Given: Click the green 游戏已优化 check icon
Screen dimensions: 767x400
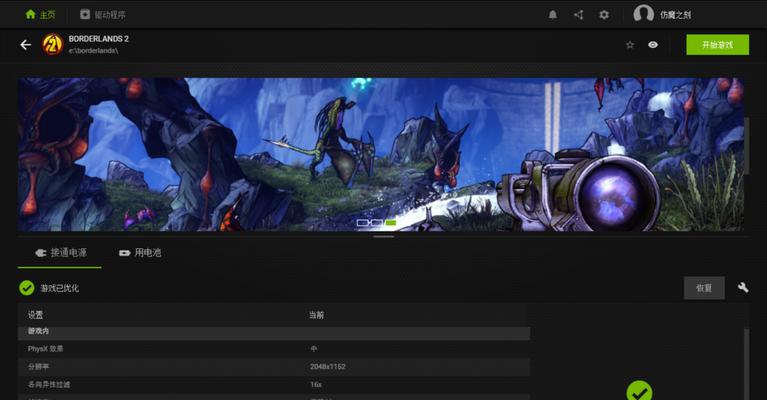Looking at the screenshot, I should [x=26, y=288].
